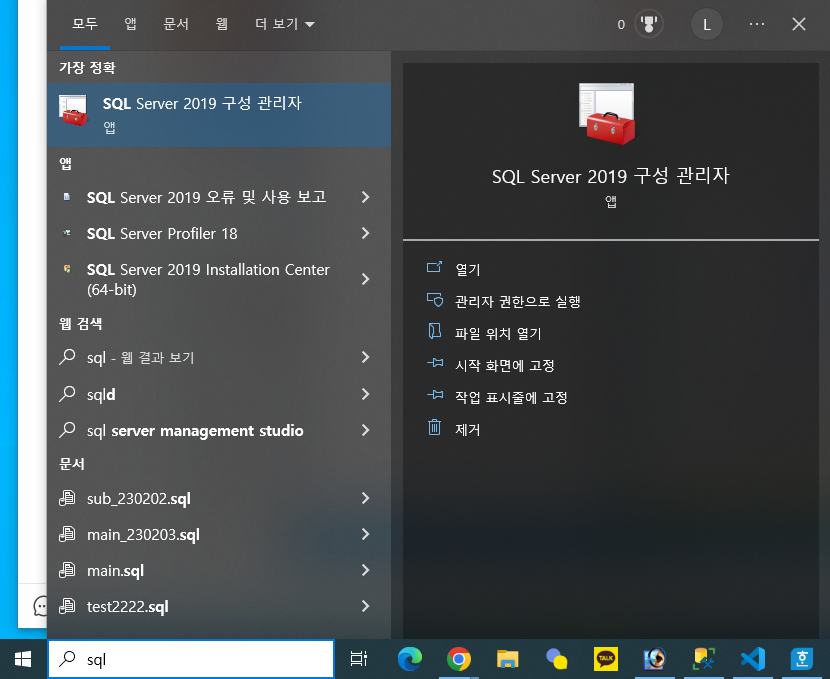The image size is (830, 679).
Task: Expand SQL Server Profiler 18 arrow
Action: tap(365, 233)
